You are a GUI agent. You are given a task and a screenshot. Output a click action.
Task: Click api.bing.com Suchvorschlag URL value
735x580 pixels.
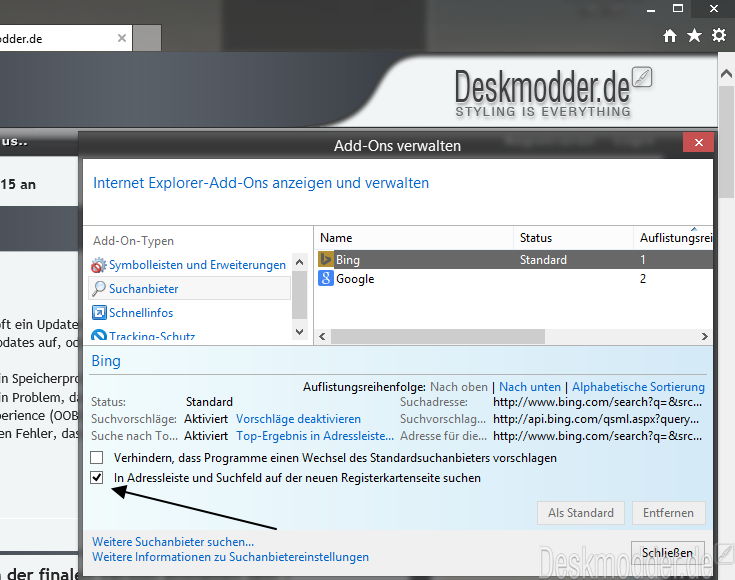coord(596,419)
